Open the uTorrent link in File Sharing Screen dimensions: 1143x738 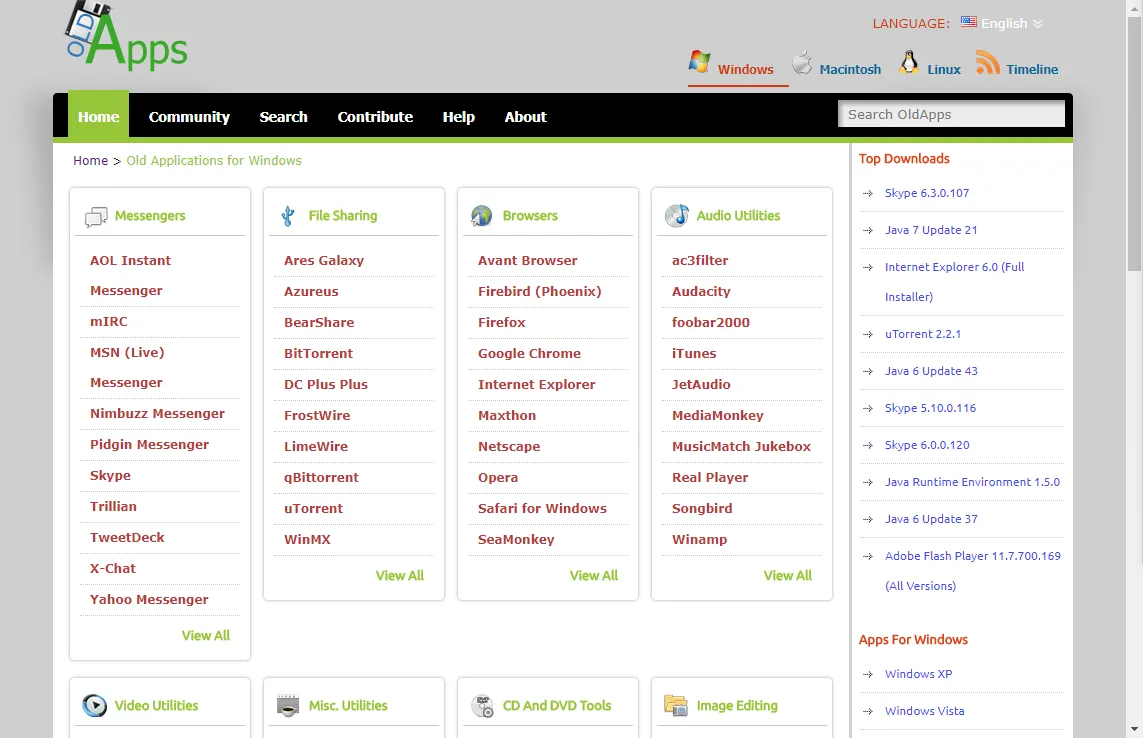[313, 508]
